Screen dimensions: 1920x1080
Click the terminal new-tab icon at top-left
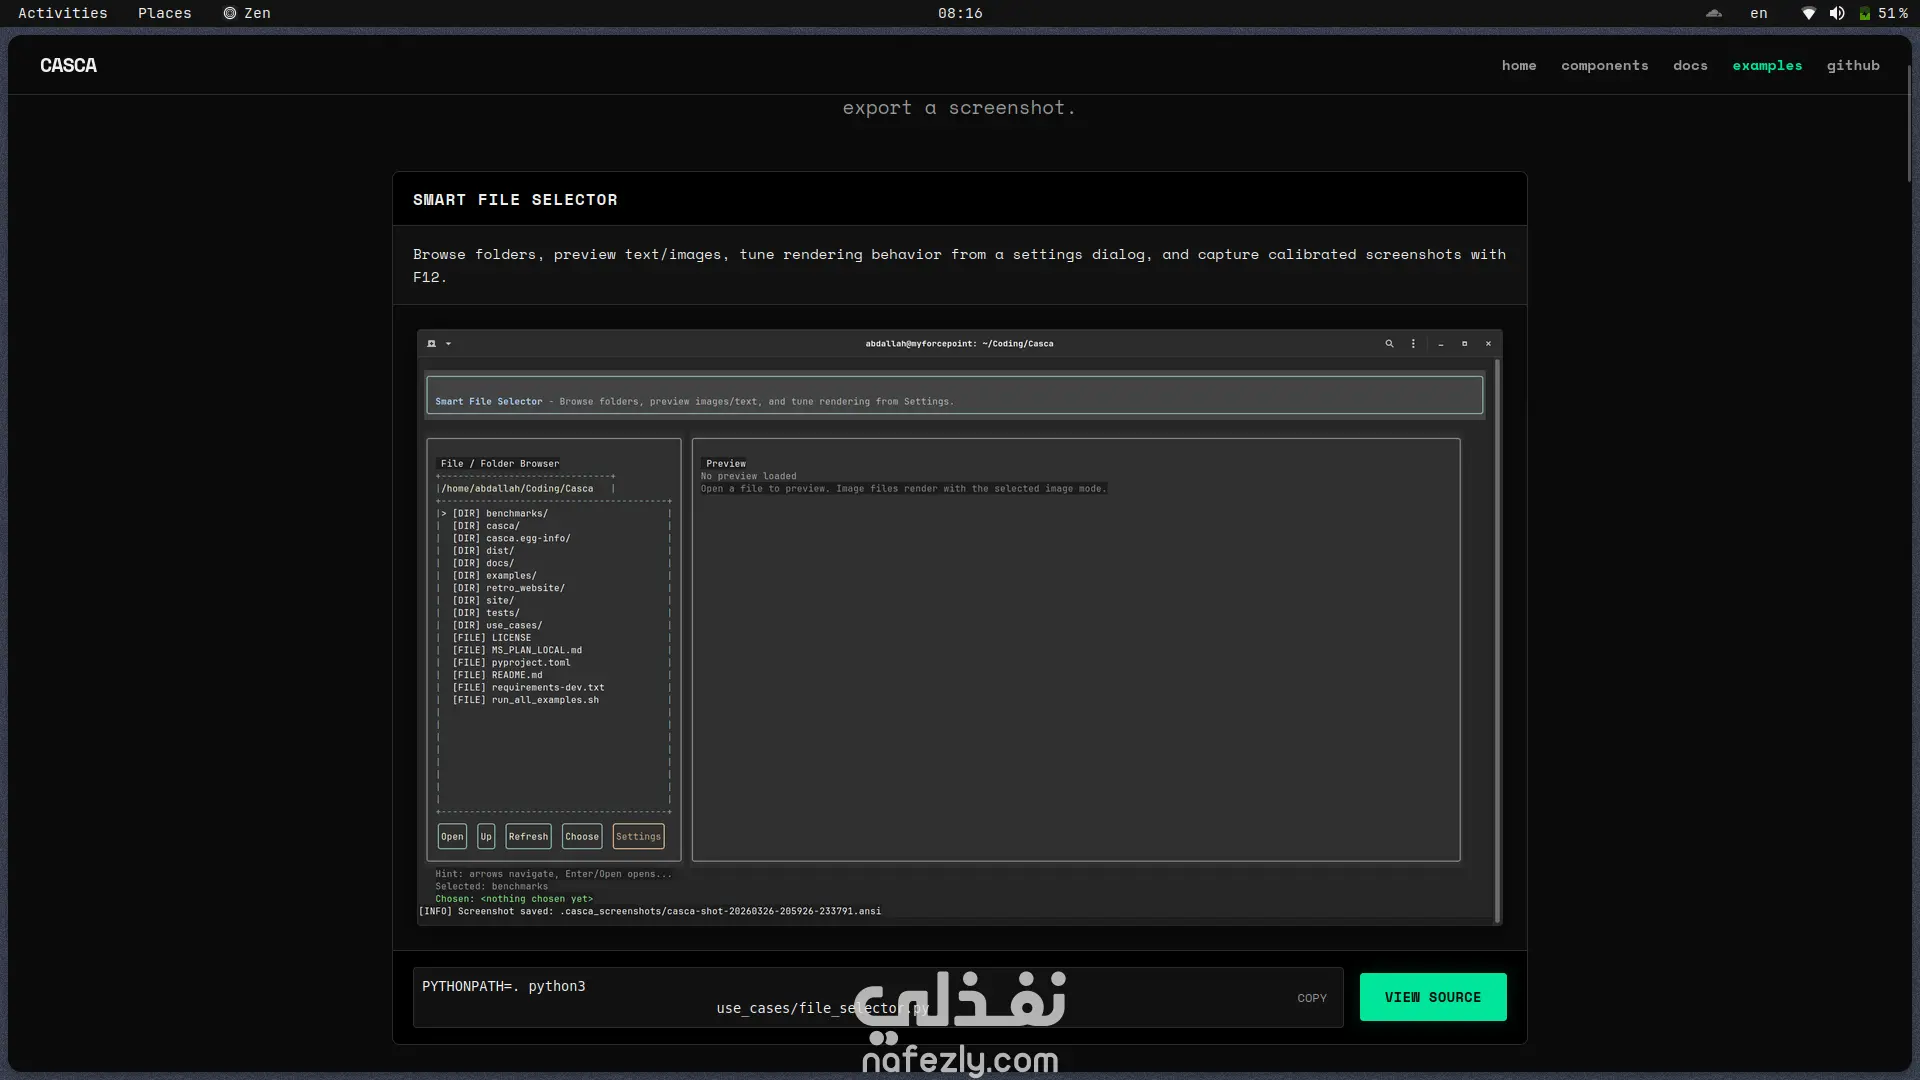click(431, 343)
